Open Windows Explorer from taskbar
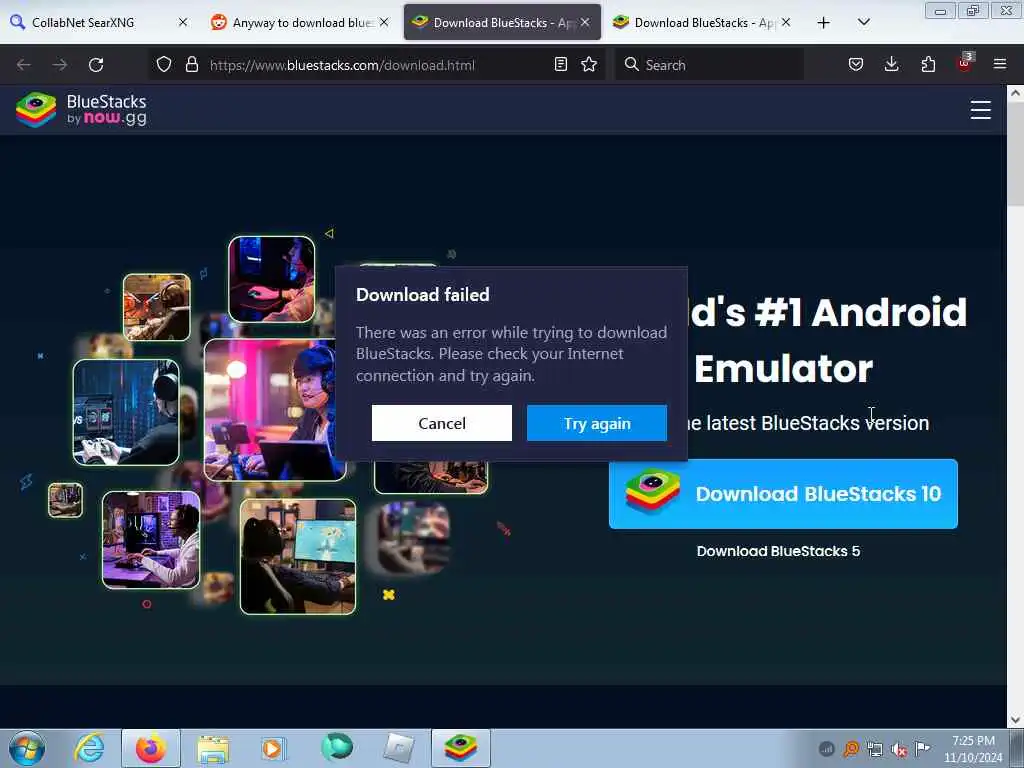The height and width of the screenshot is (768, 1024). coord(213,748)
